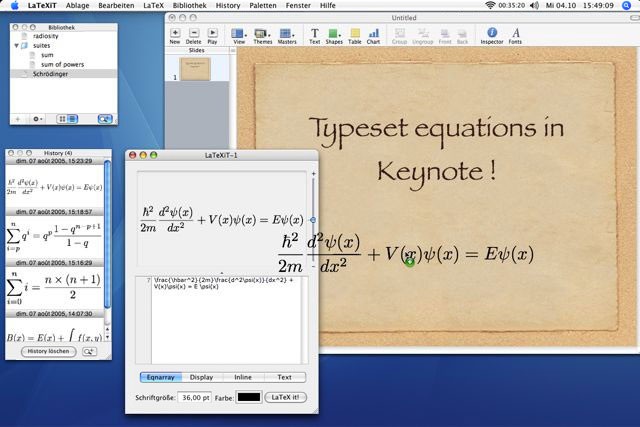
Task: Open the Inspector icon
Action: [x=492, y=33]
